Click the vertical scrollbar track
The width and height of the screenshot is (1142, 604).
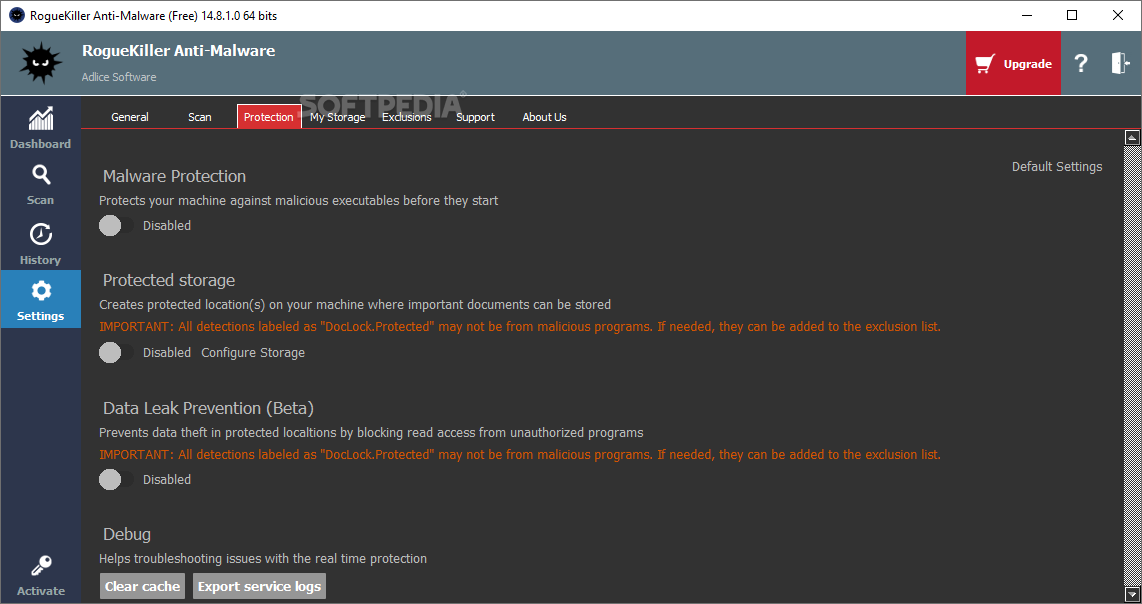pos(1132,366)
